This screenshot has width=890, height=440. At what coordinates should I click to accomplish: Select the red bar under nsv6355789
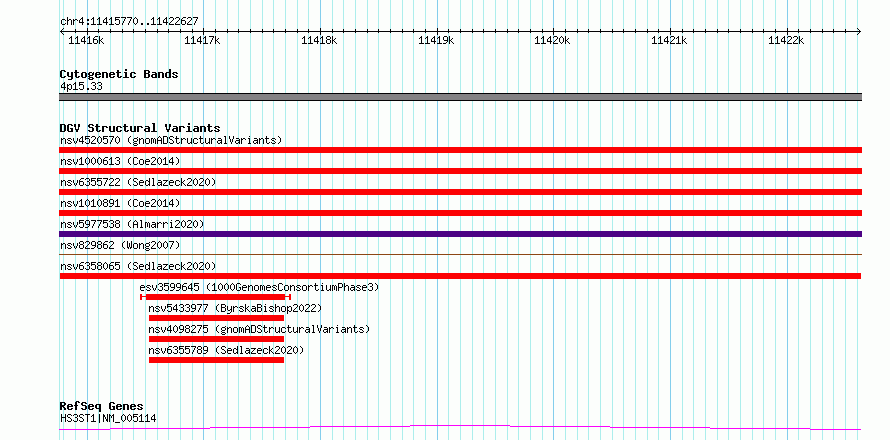[x=216, y=360]
